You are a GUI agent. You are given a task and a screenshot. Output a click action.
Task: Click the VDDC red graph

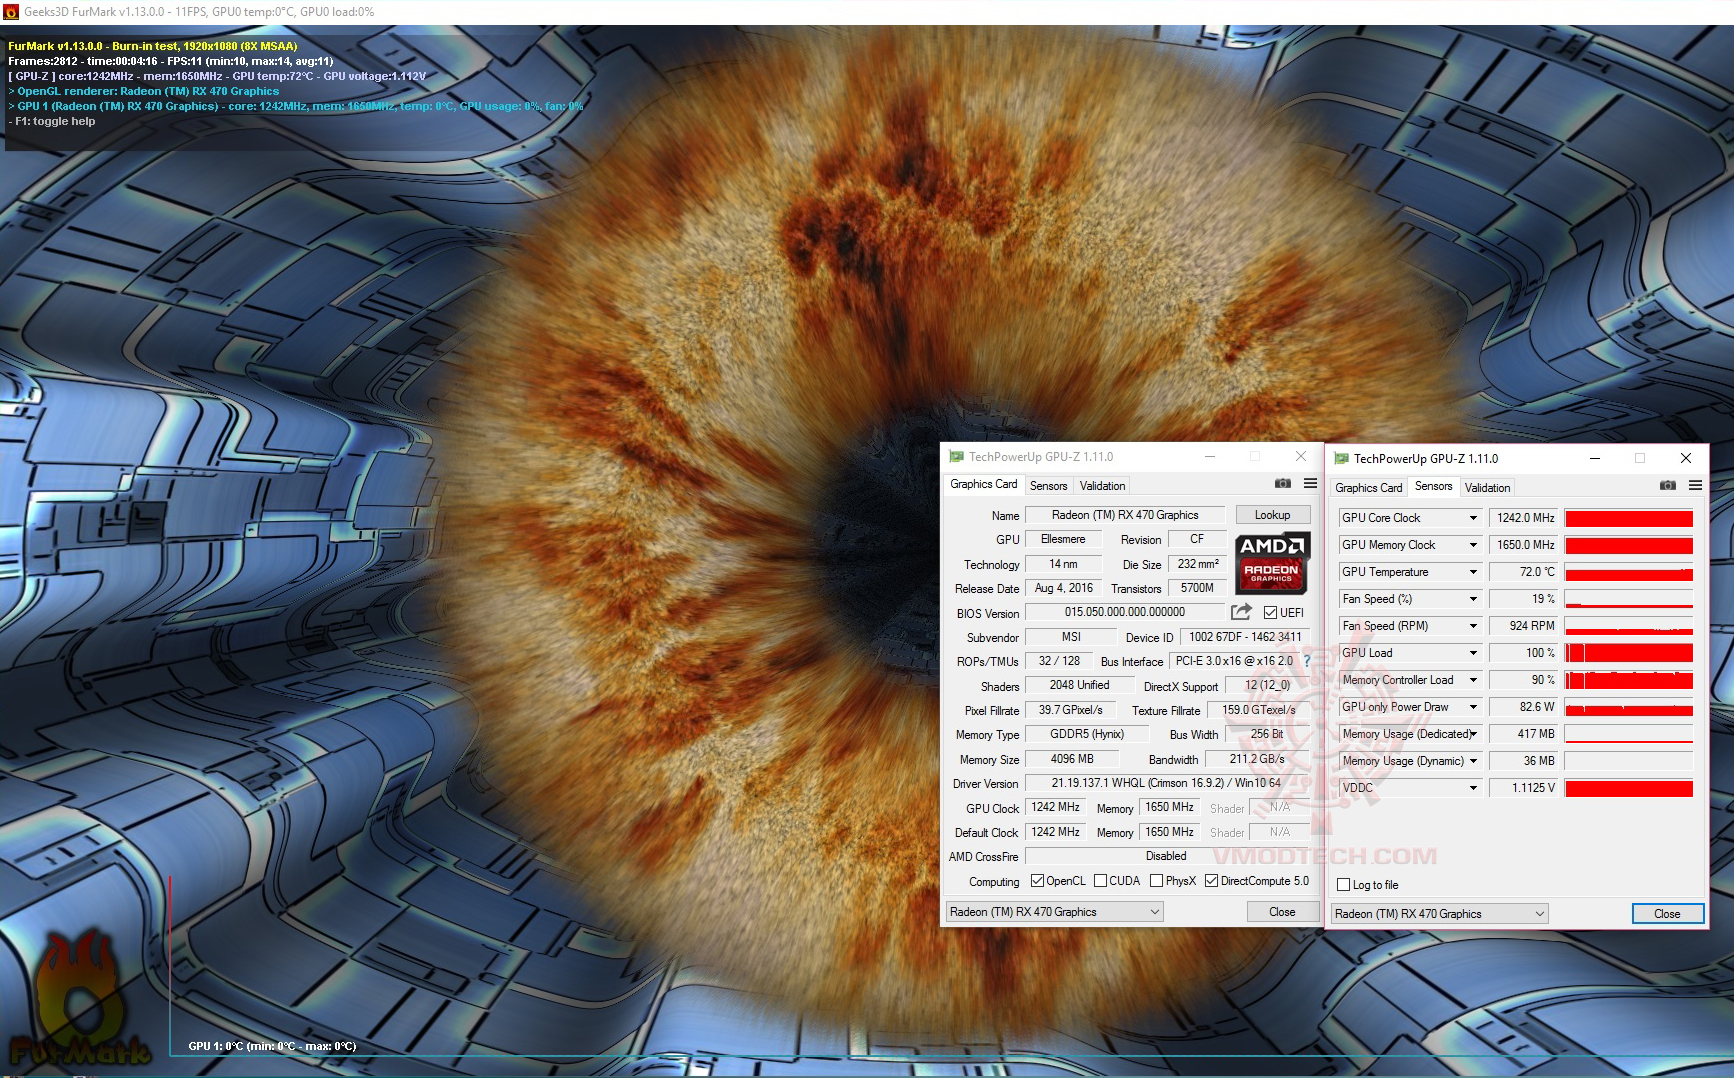click(x=1629, y=788)
